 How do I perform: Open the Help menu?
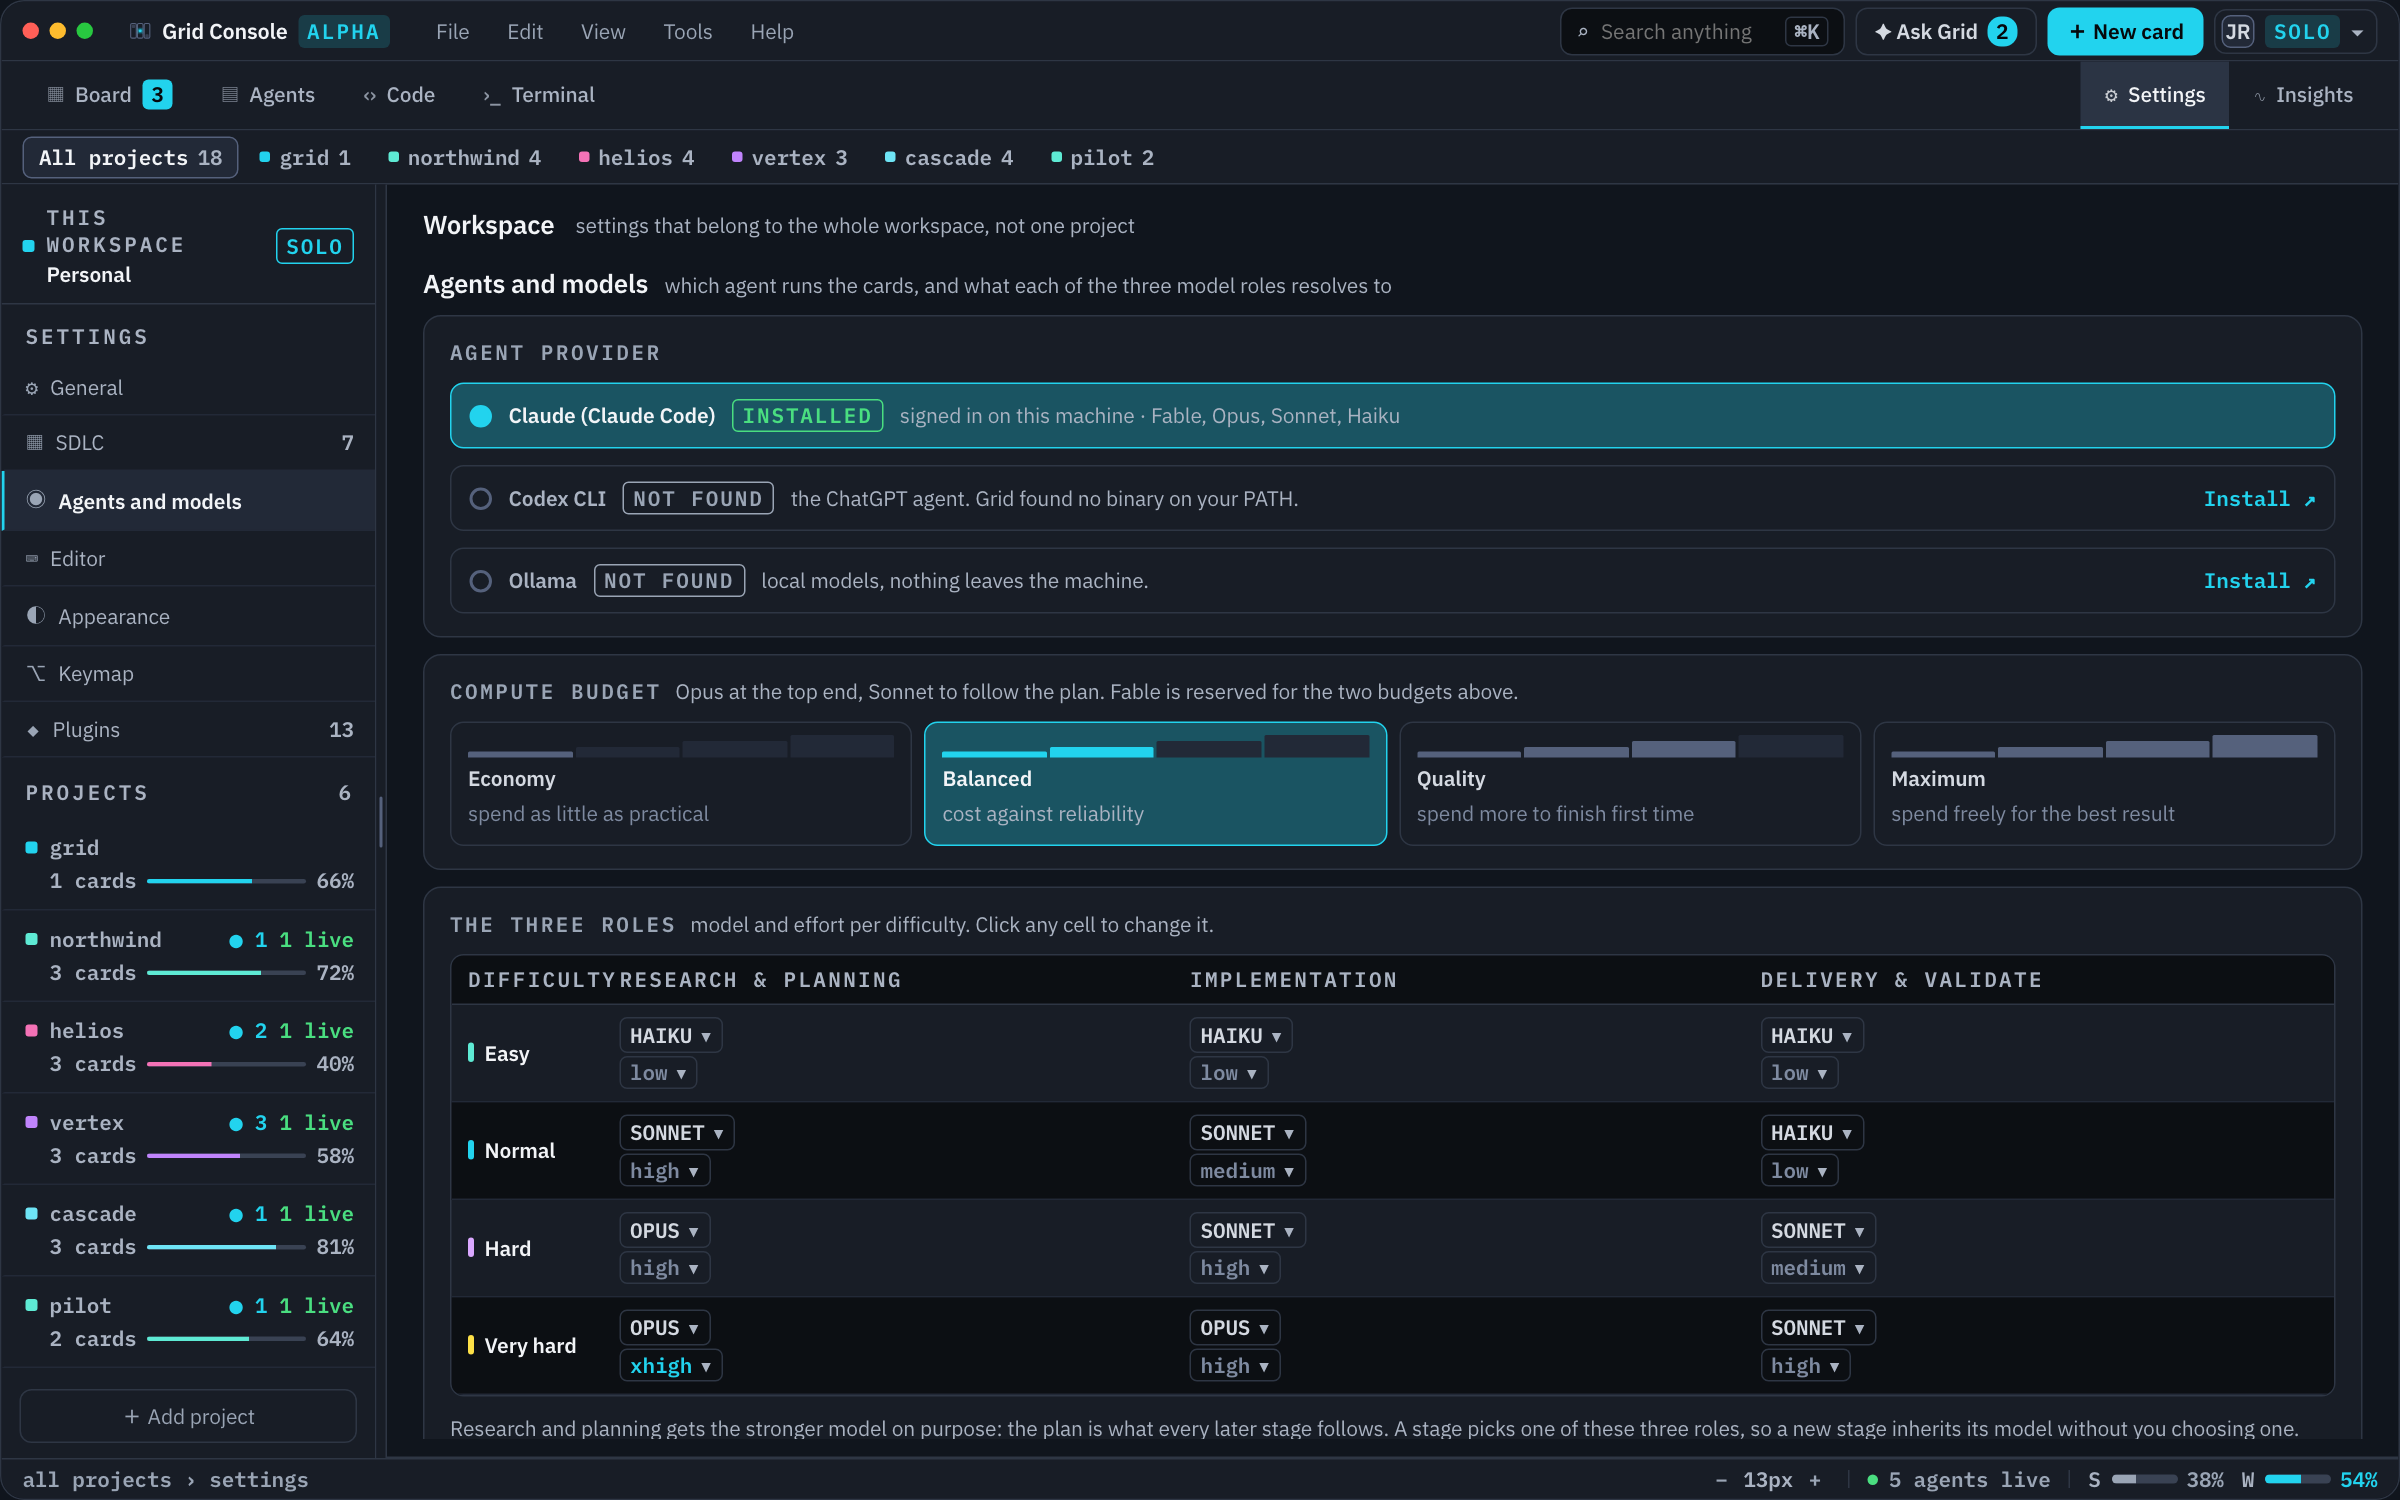point(772,32)
